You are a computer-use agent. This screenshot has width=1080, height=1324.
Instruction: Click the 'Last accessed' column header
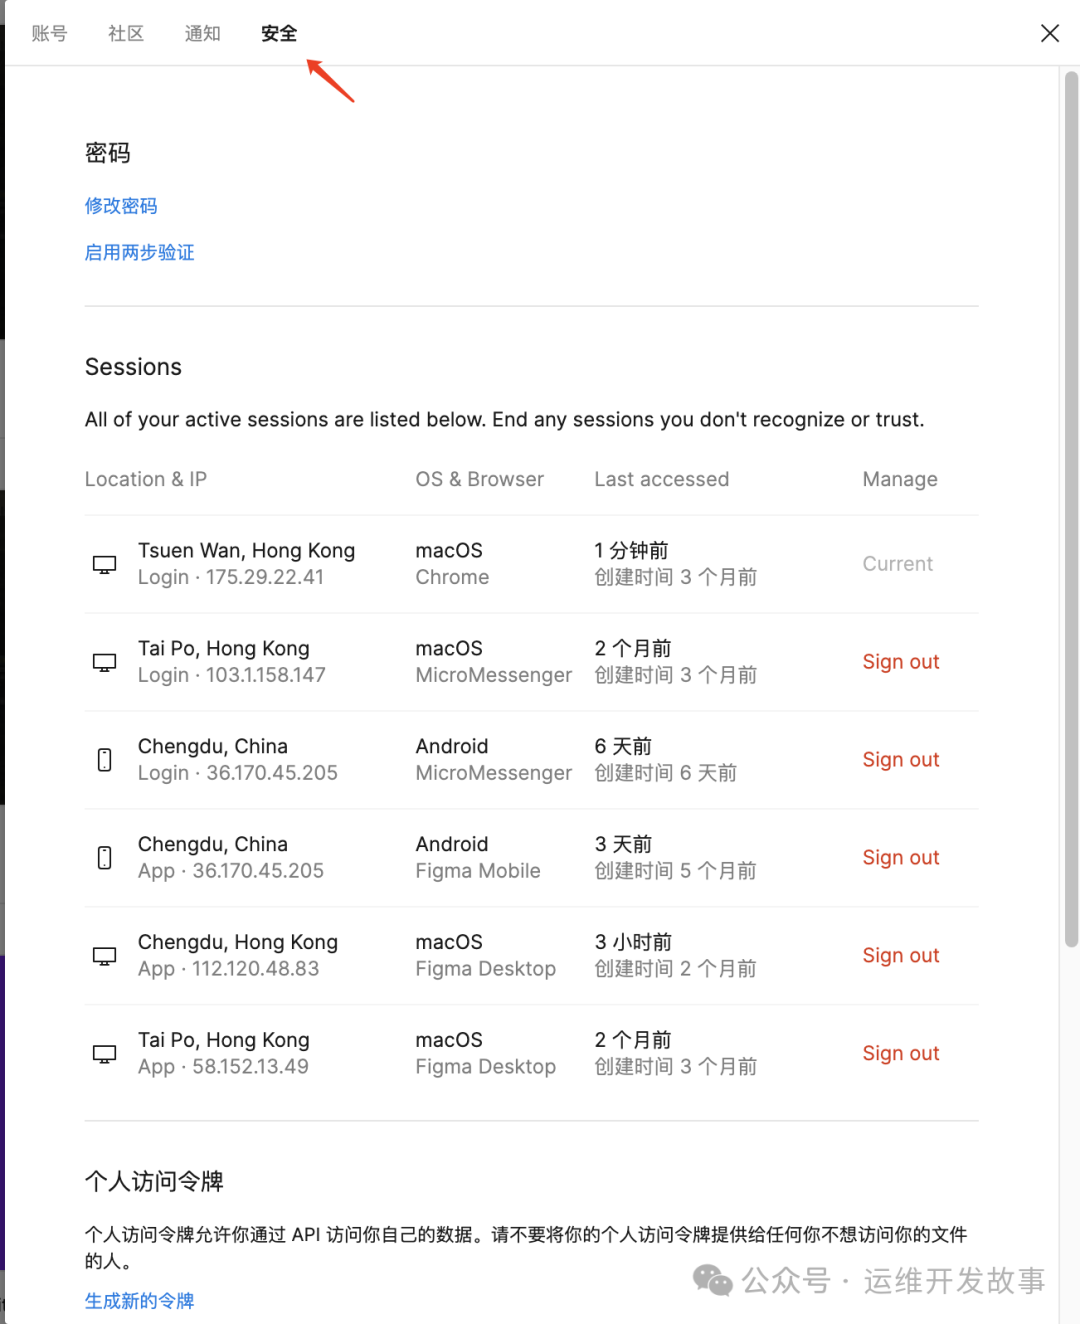(662, 479)
